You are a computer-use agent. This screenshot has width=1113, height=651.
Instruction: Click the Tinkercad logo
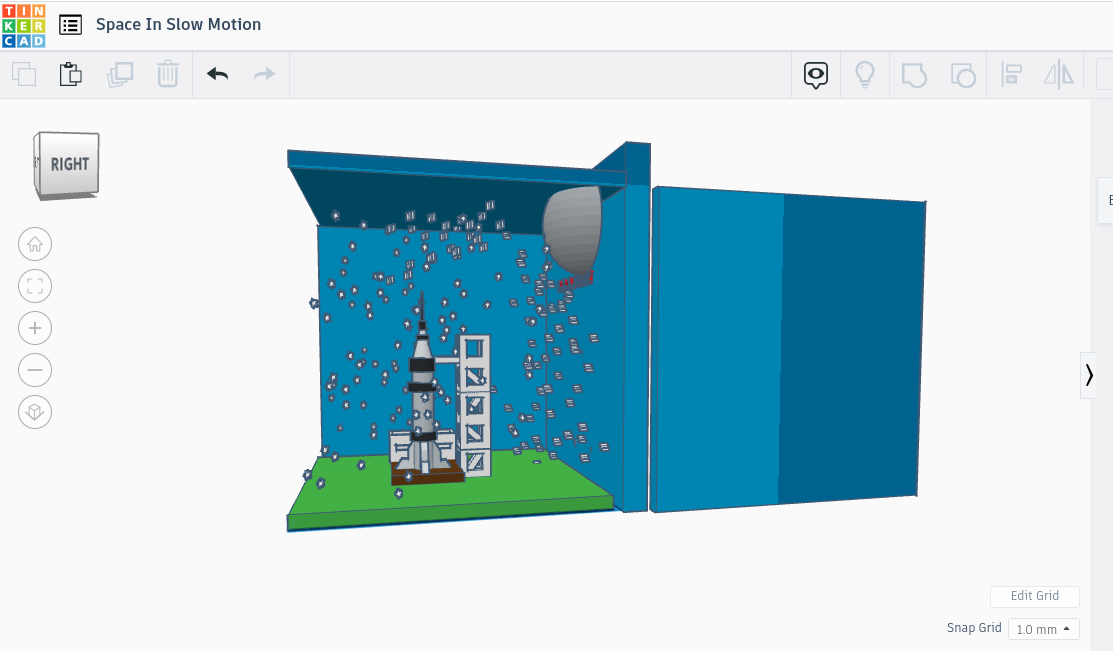(23, 25)
